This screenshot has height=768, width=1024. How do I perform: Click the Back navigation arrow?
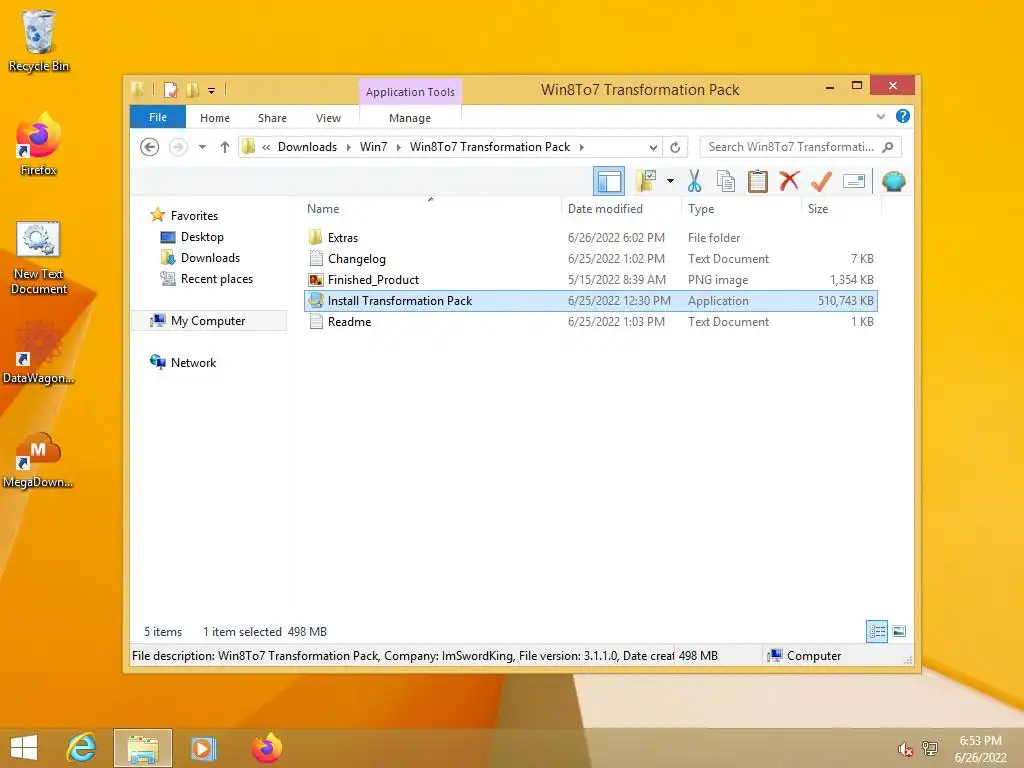pos(150,147)
